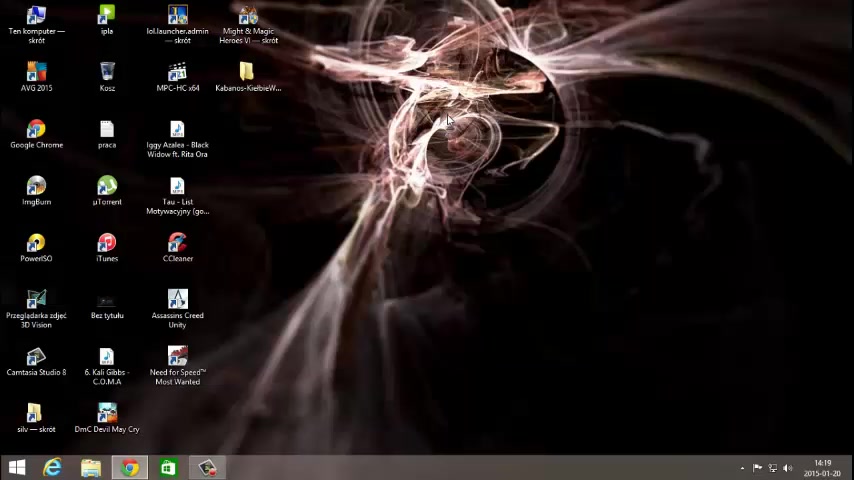Expand the hidden system tray icons arrow
Image resolution: width=854 pixels, height=480 pixels.
pos(742,468)
